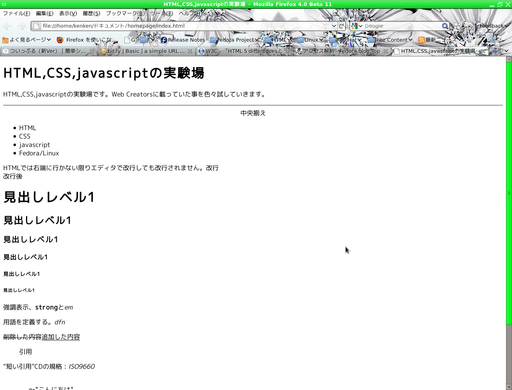
Task: Open the address bar history dropdown
Action: click(334, 26)
